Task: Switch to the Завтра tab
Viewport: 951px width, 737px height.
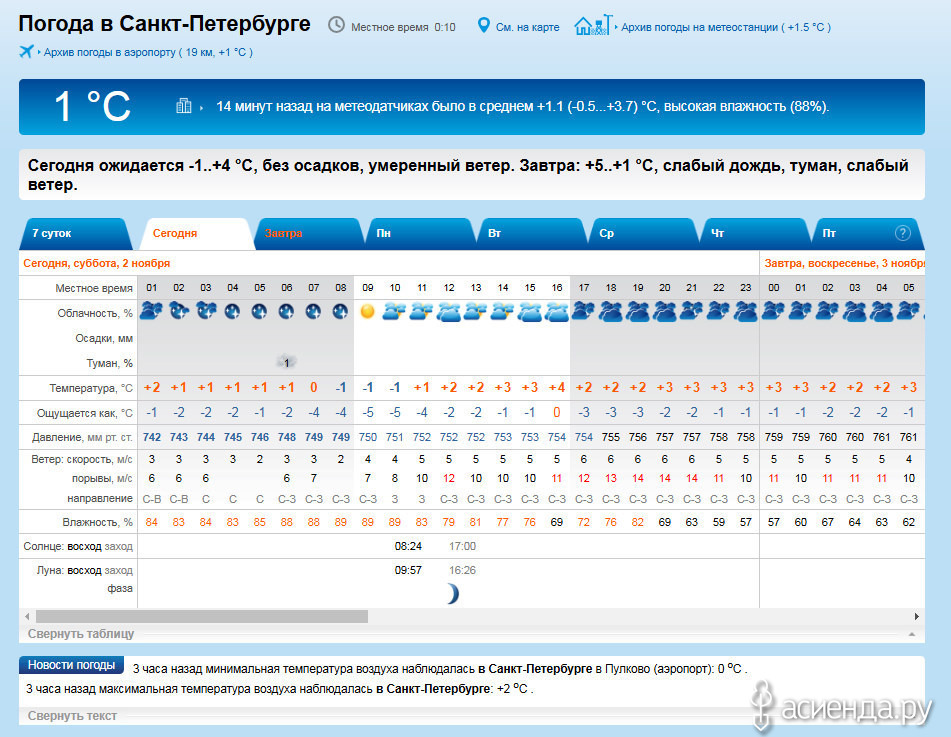Action: [x=308, y=234]
